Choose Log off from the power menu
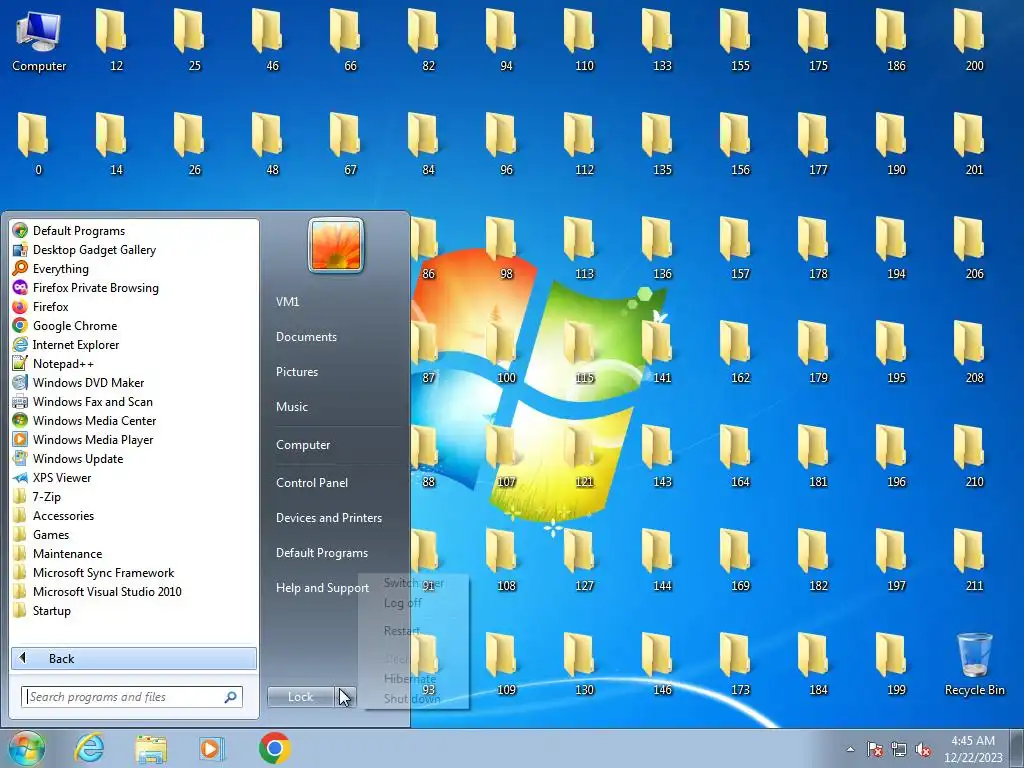This screenshot has height=768, width=1024. click(403, 603)
